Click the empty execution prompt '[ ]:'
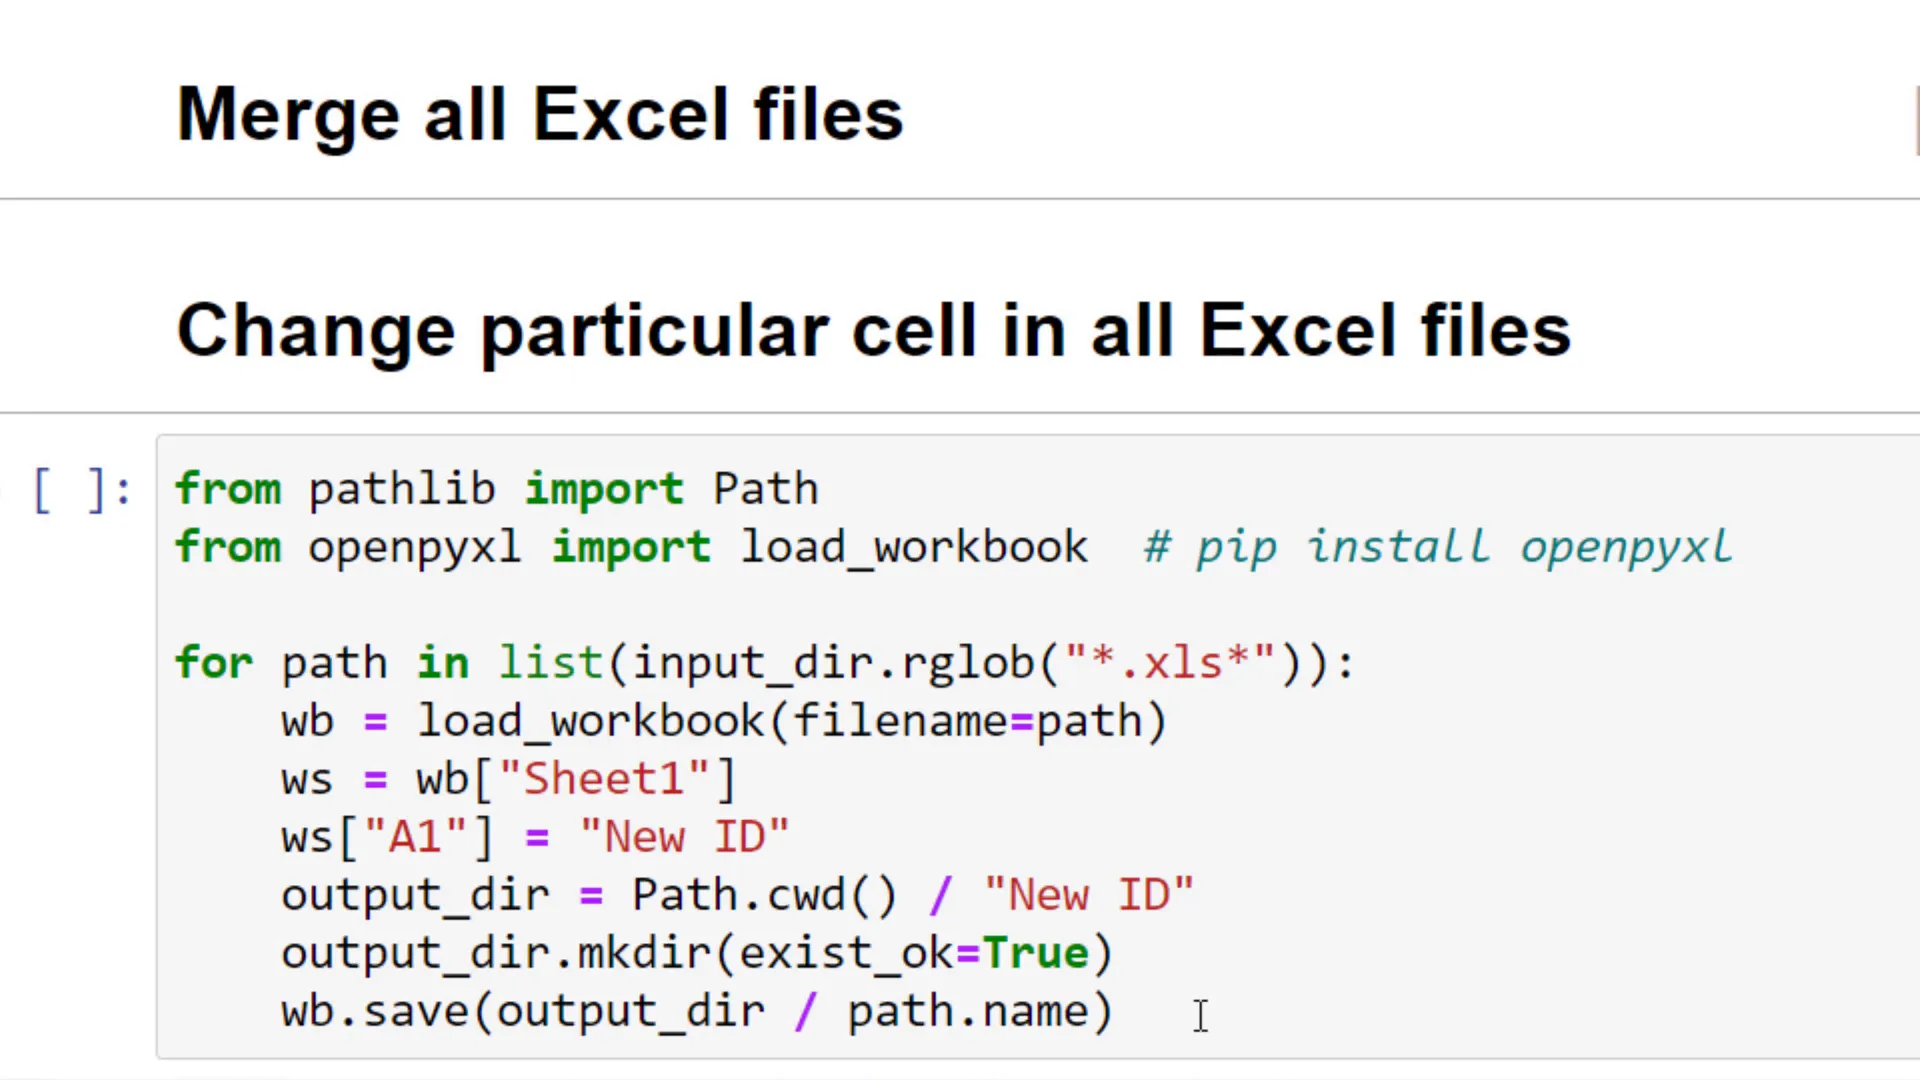Screen dimensions: 1920x1080 point(82,490)
